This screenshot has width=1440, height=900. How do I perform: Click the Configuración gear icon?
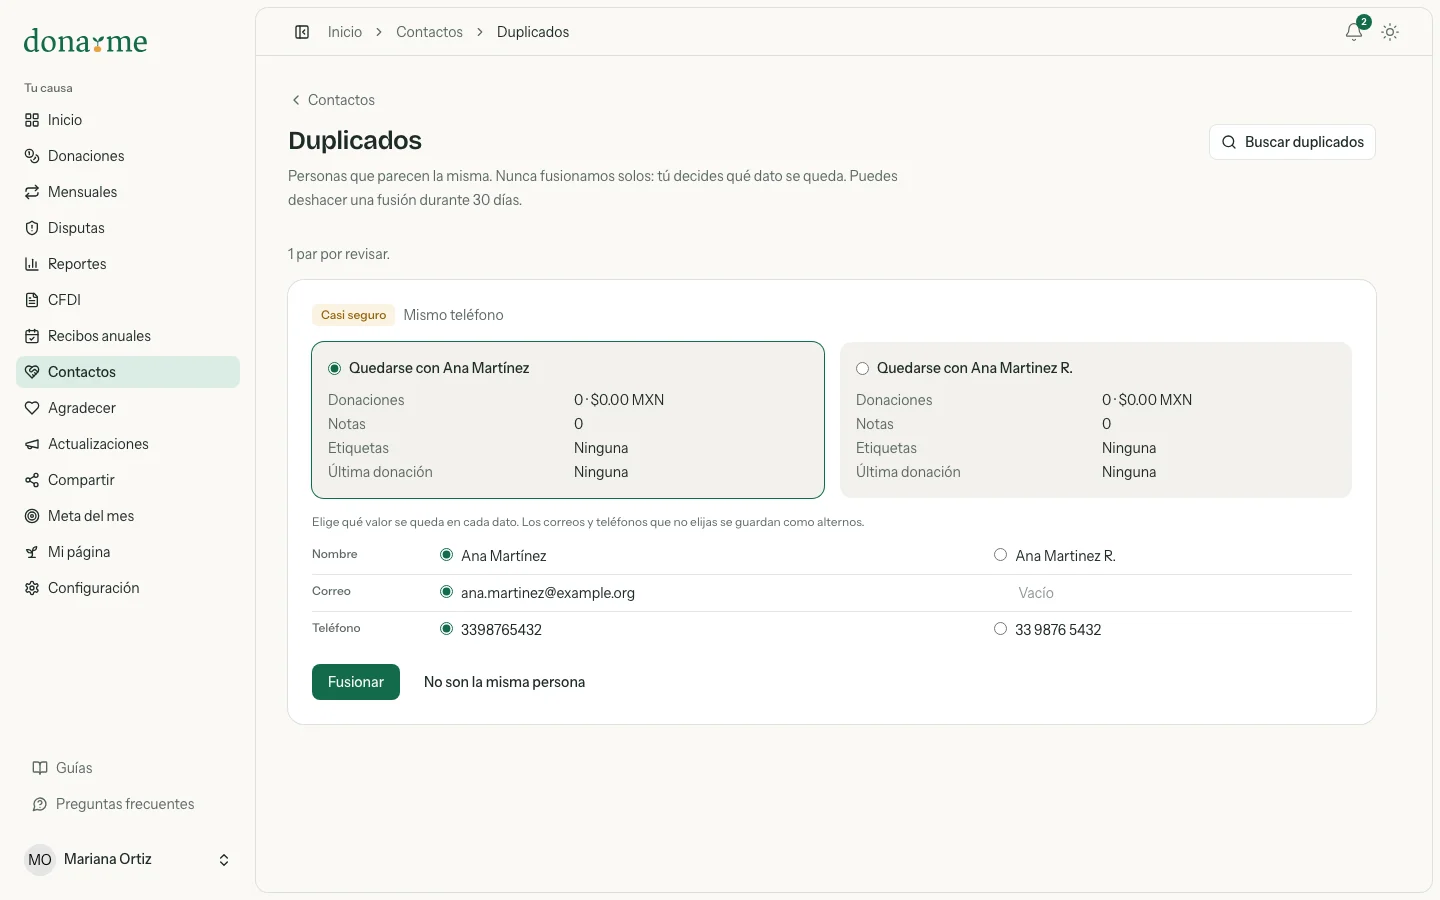click(x=32, y=588)
